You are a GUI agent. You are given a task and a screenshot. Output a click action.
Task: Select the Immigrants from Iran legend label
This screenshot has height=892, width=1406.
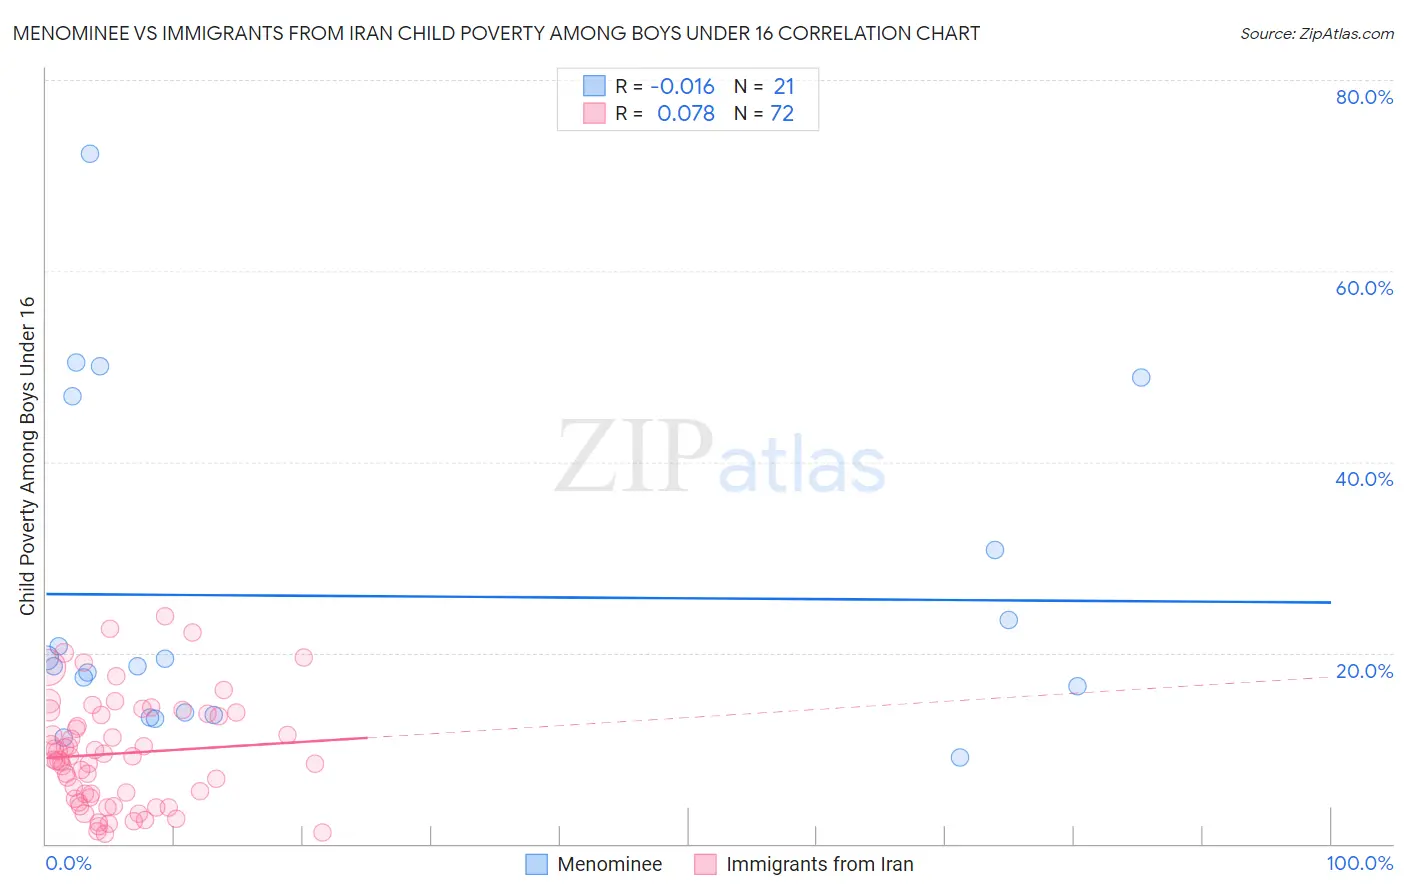(x=820, y=864)
